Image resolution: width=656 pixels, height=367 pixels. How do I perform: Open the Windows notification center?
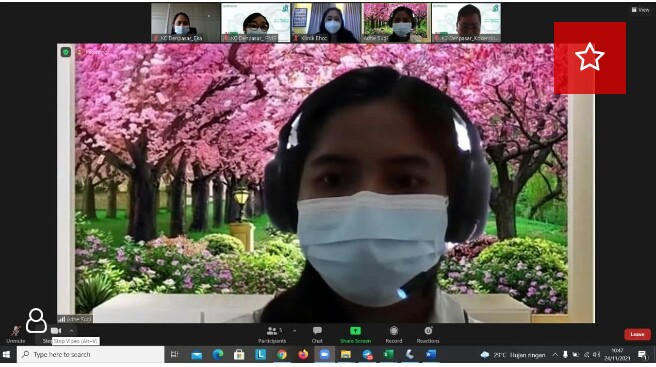643,355
